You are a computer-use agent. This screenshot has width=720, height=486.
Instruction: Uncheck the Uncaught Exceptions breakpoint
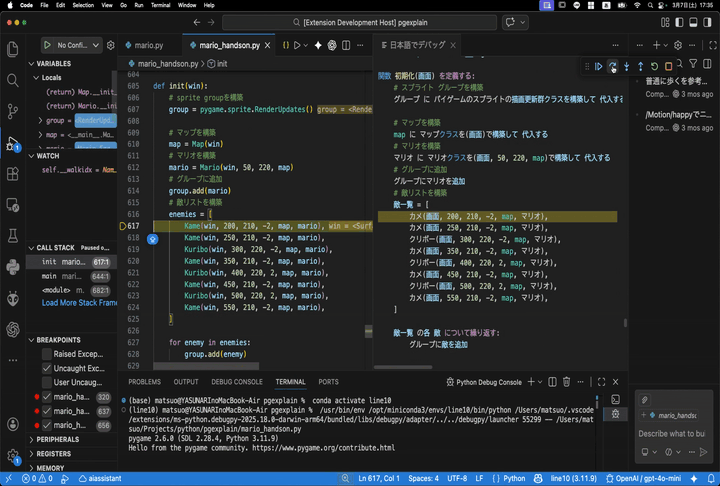46,368
